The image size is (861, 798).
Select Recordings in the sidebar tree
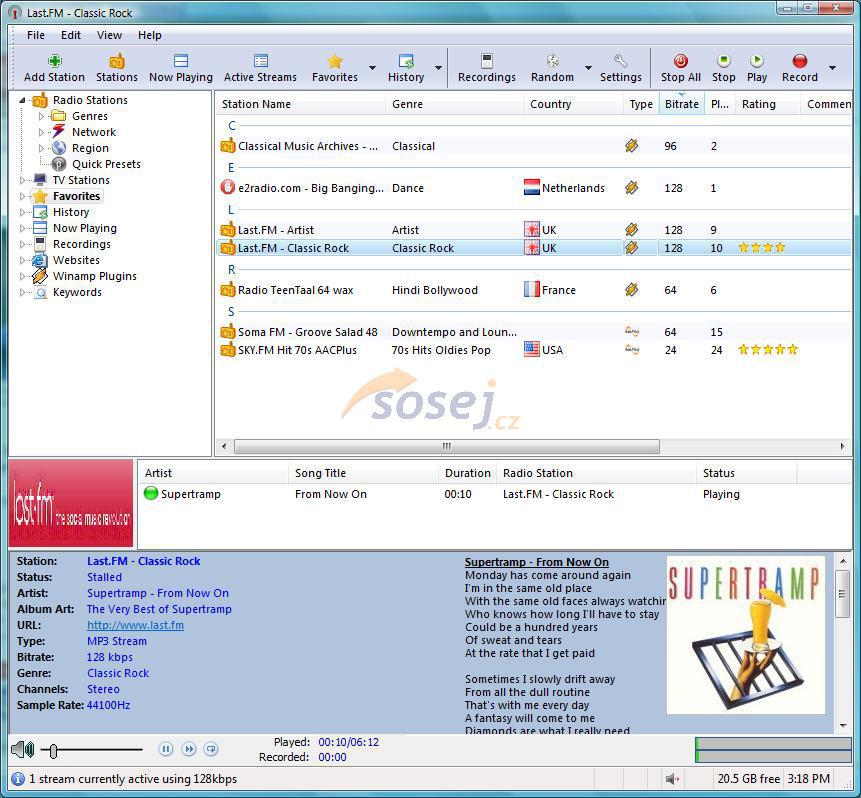coord(81,244)
